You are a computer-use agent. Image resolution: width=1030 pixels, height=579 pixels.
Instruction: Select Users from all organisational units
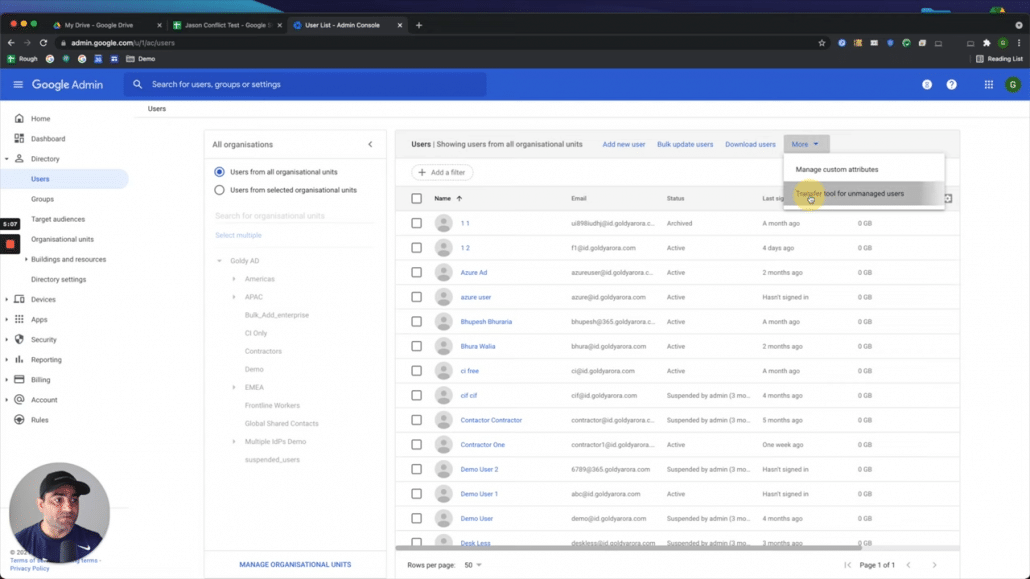coord(219,172)
